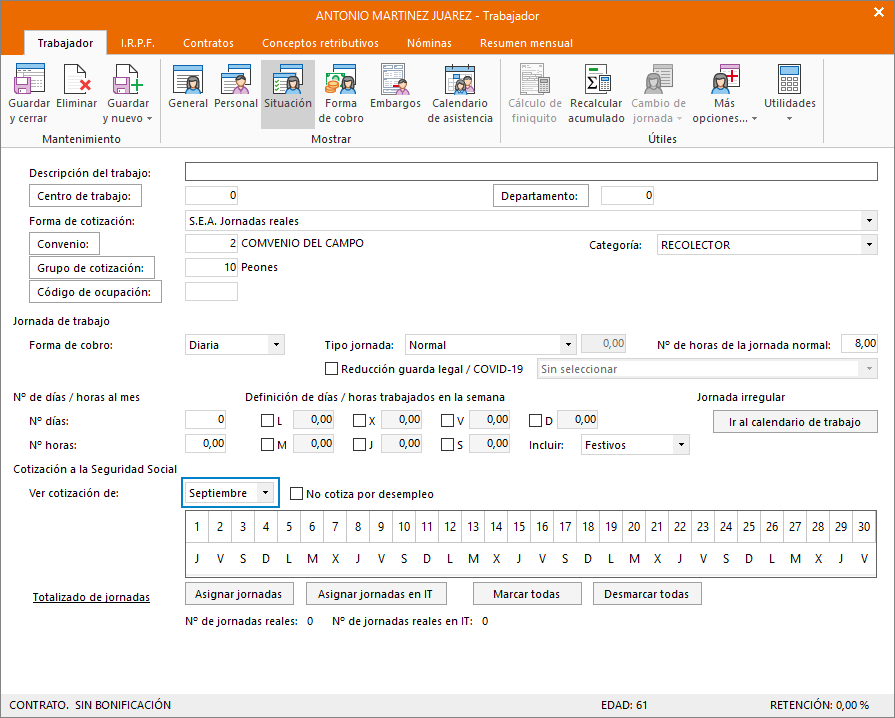Image resolution: width=895 pixels, height=718 pixels.
Task: Check the J (jueves) day checkbox
Action: (x=359, y=445)
